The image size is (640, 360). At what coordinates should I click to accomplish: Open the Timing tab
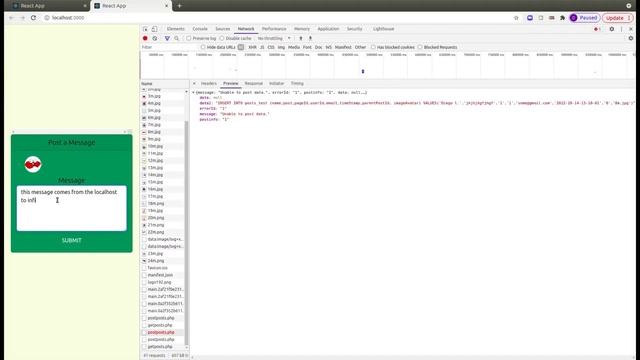(x=297, y=84)
